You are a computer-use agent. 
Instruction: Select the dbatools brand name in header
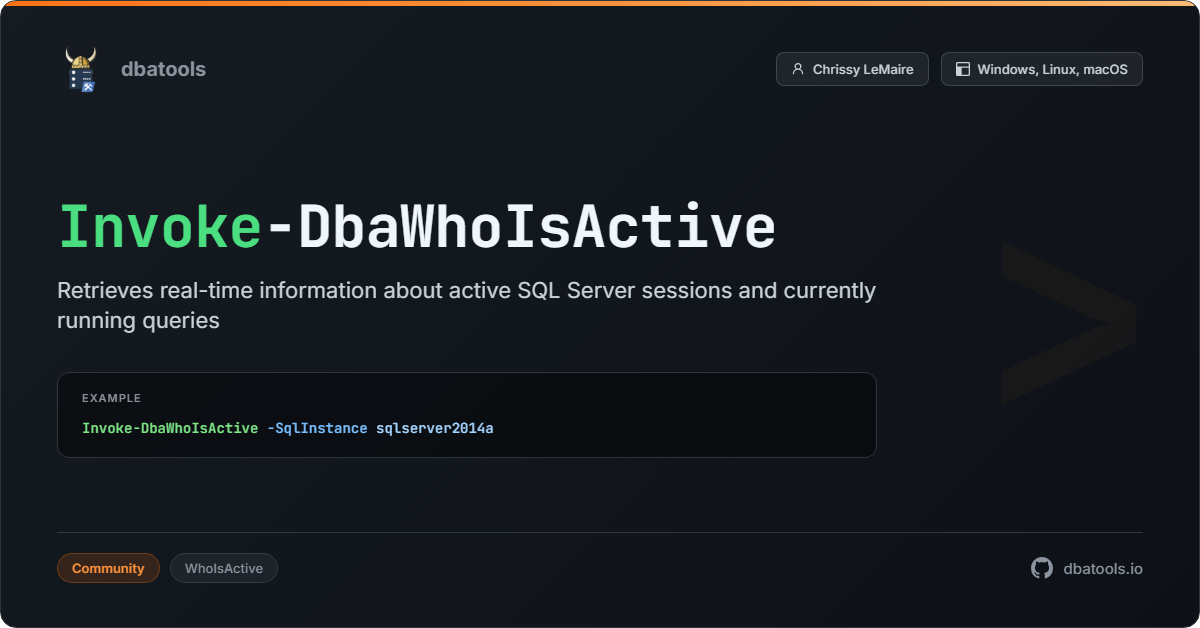[x=163, y=69]
